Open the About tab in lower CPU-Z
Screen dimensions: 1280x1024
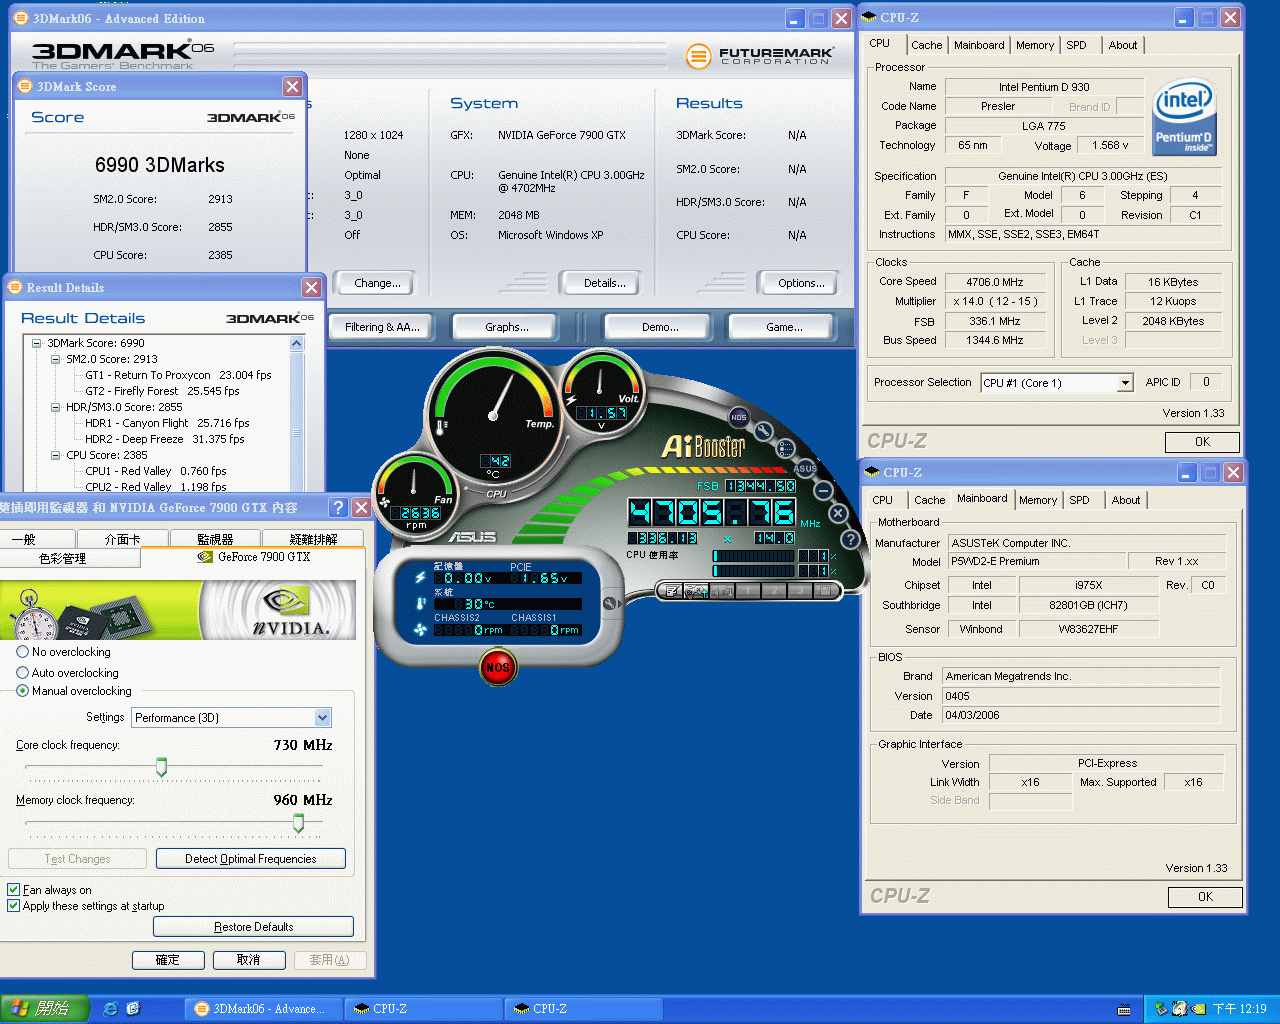[1126, 500]
